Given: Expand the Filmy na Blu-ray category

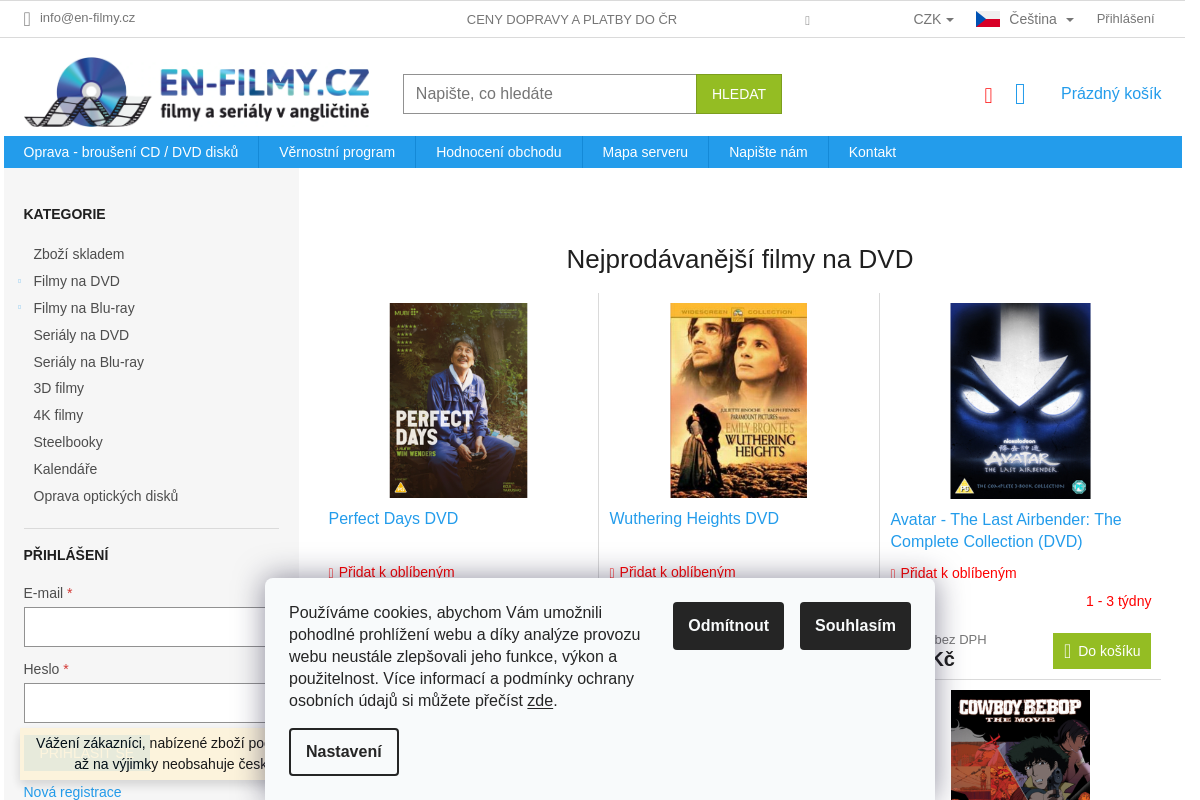Looking at the screenshot, I should pyautogui.click(x=20, y=308).
